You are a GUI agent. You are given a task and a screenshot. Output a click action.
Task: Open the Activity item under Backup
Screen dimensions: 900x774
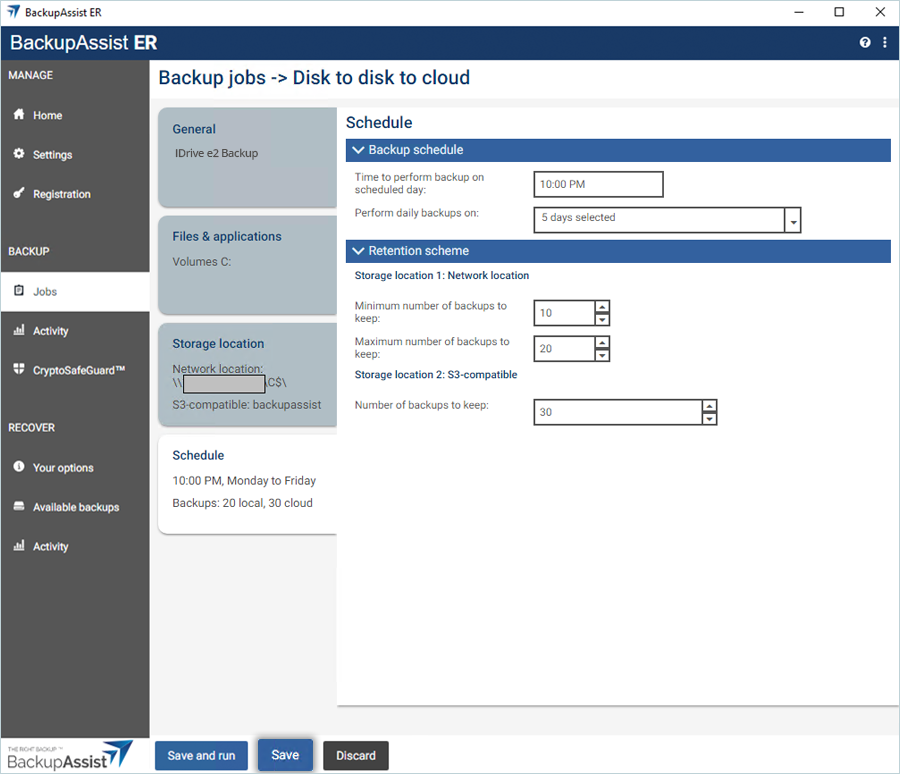50,331
